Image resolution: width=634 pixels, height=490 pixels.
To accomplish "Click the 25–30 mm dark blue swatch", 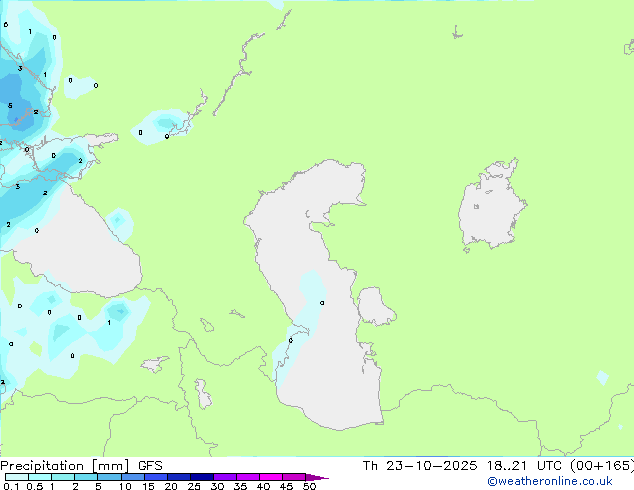I will pos(201,477).
